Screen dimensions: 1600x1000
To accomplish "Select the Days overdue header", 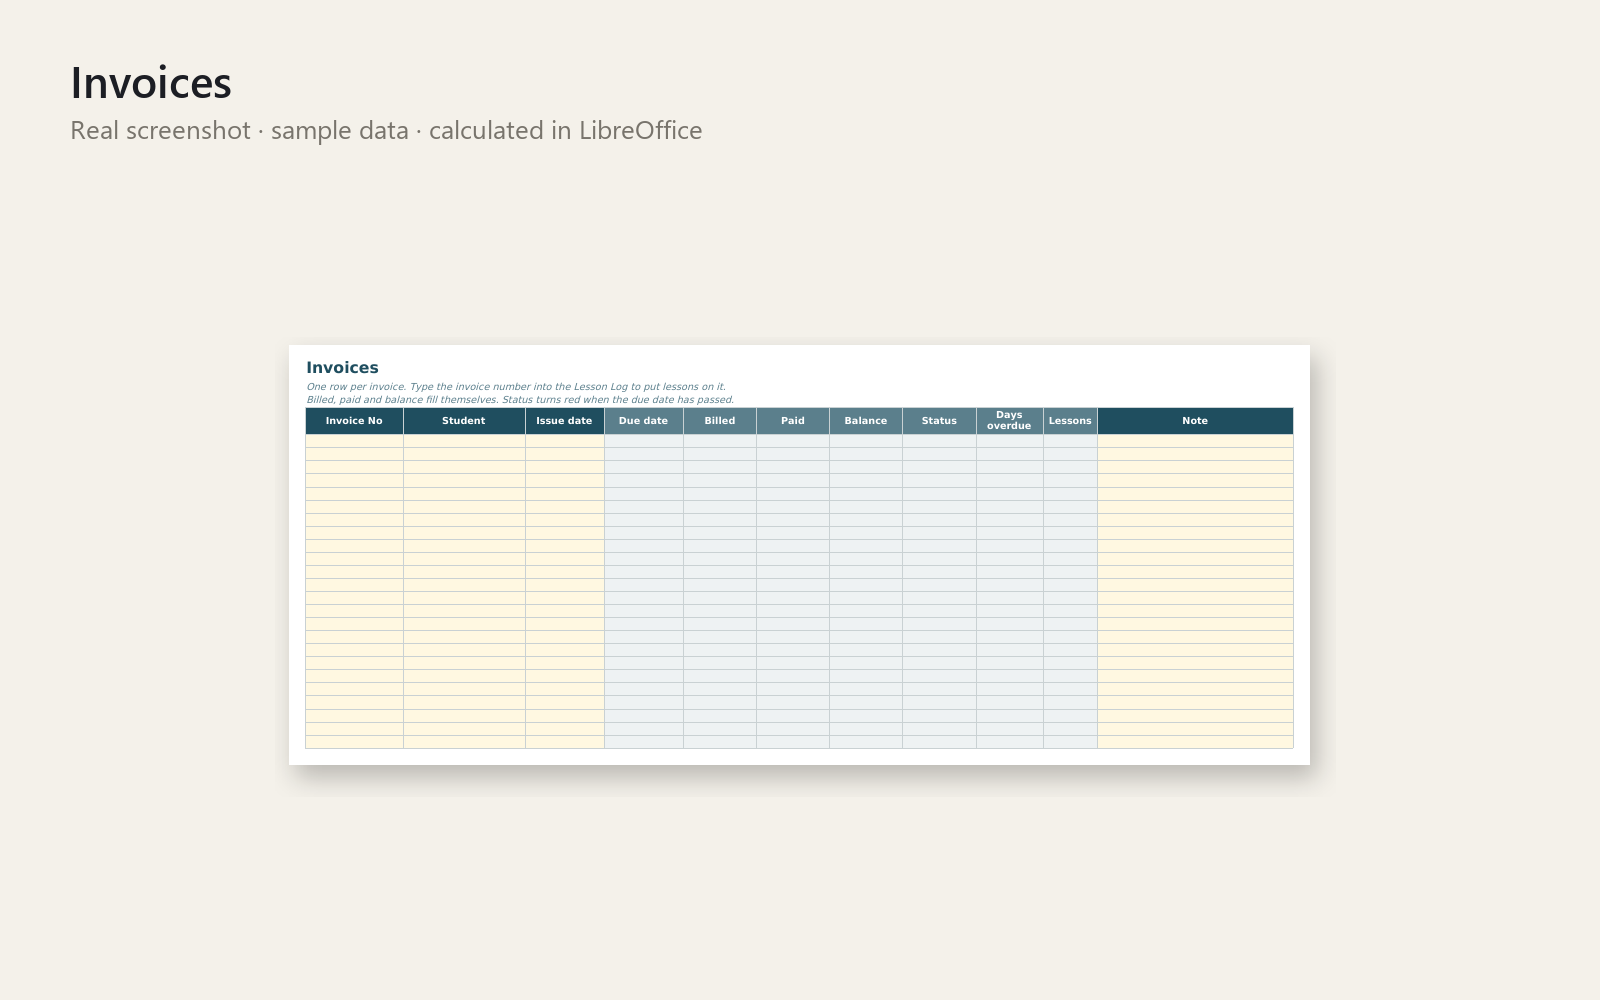I will (x=1009, y=421).
